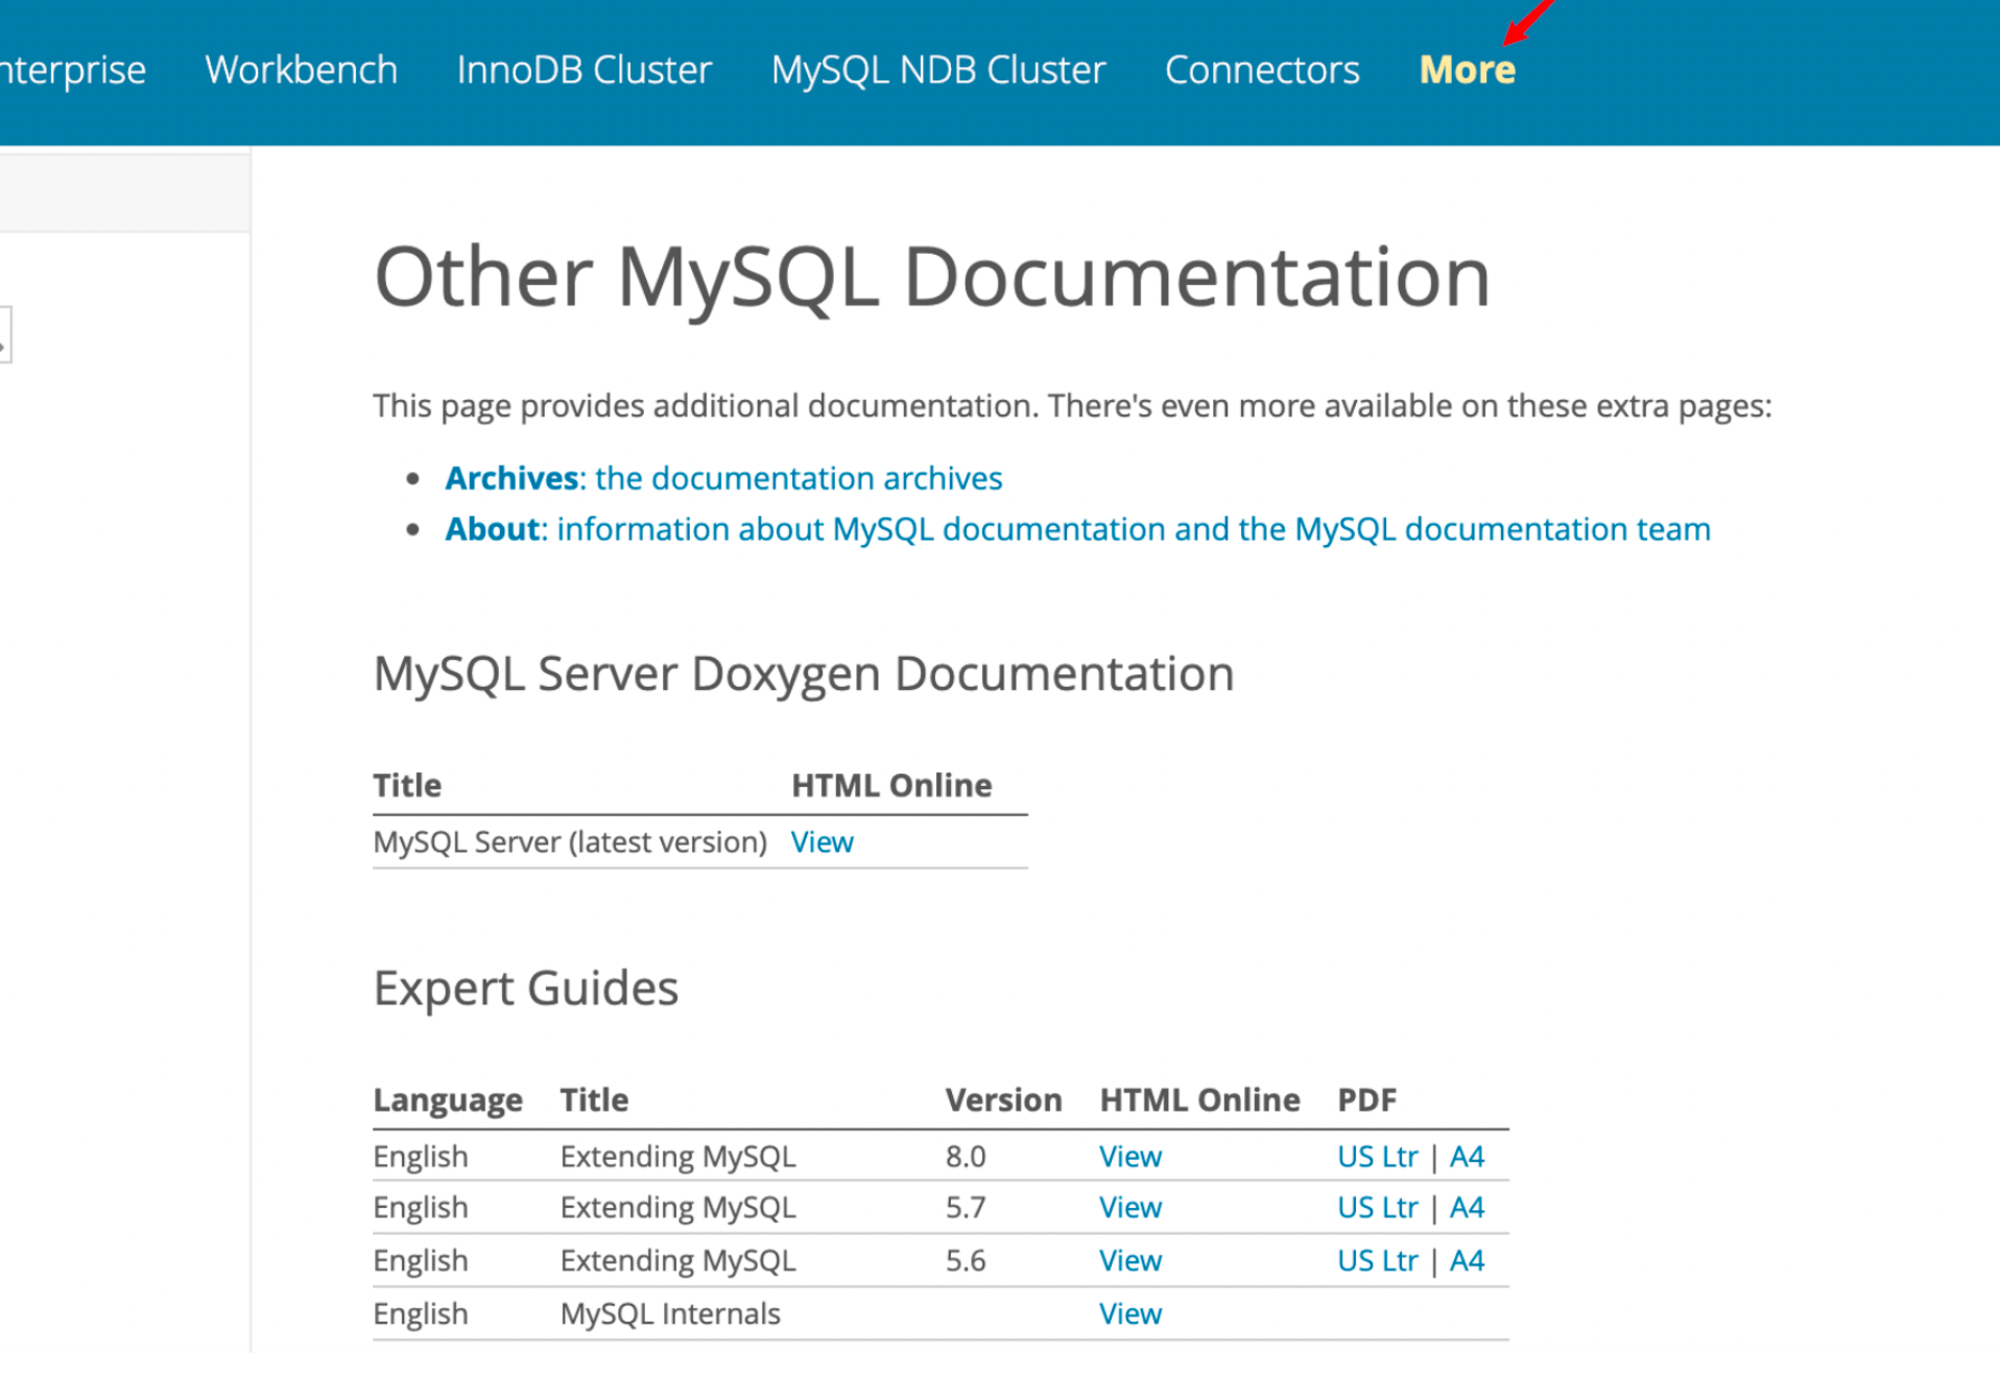View Extending MySQL 5.6 HTML online
Image resolution: width=2000 pixels, height=1378 pixels.
pos(1130,1260)
